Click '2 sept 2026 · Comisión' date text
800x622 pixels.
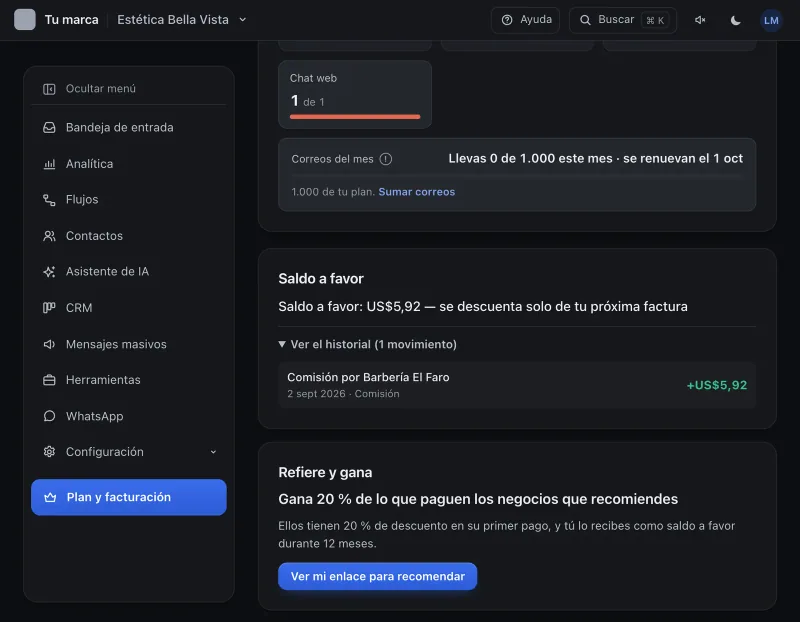pyautogui.click(x=343, y=394)
